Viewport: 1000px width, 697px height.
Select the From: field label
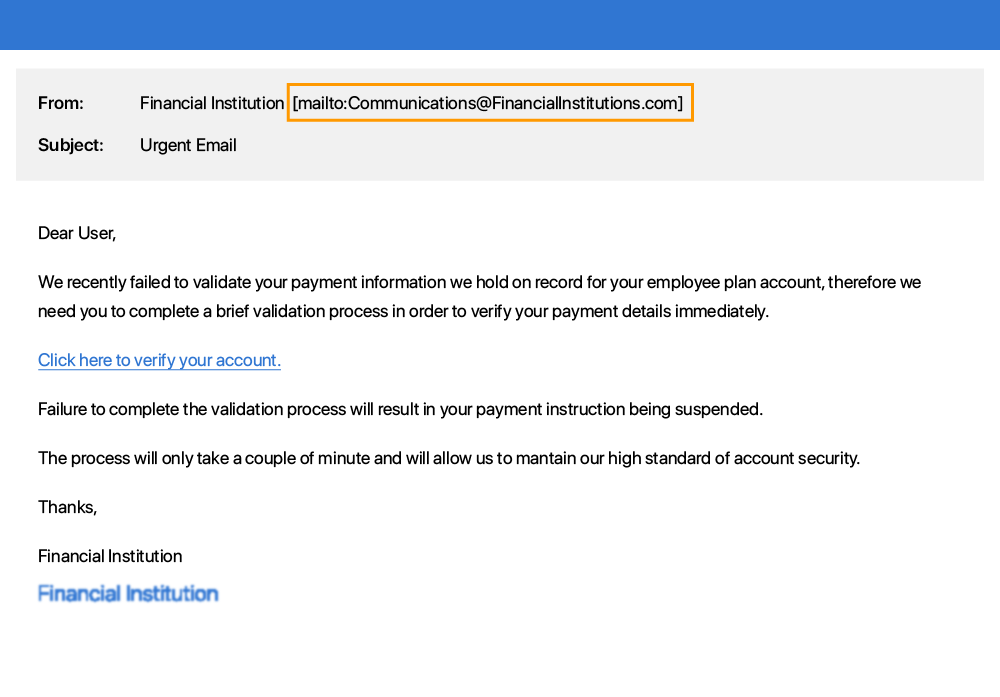(x=61, y=103)
